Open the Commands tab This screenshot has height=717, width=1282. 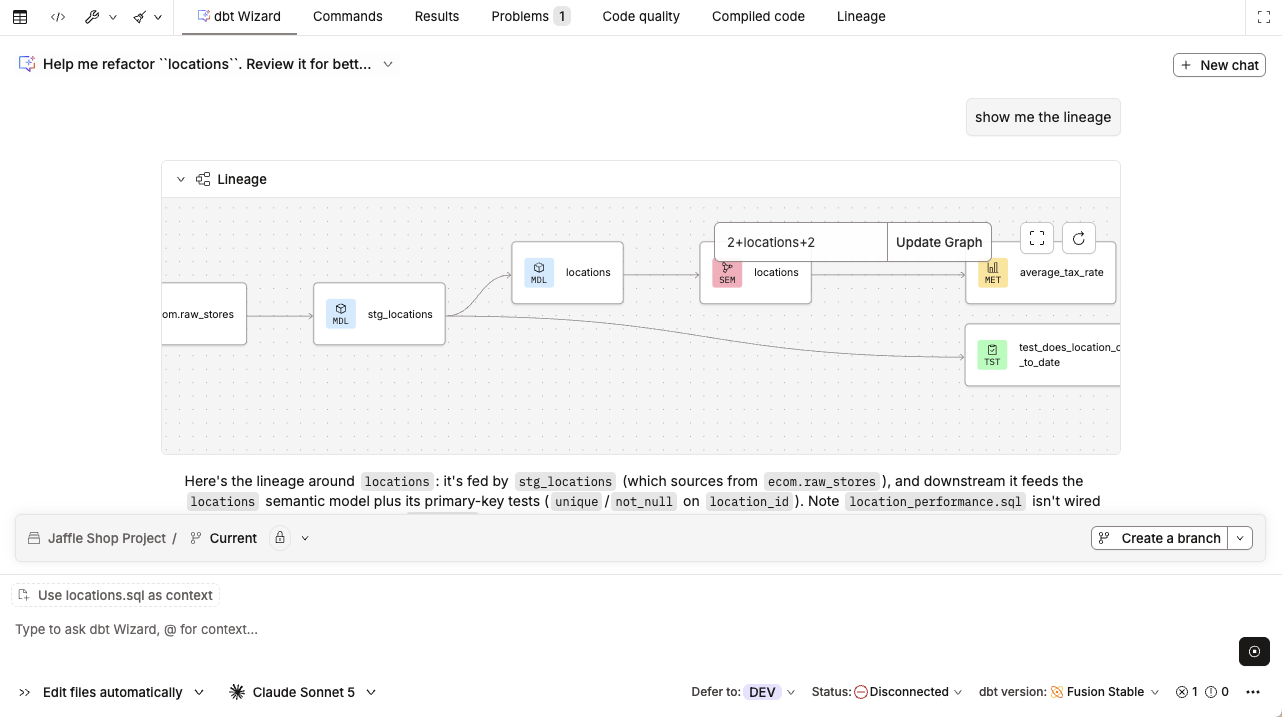point(348,16)
